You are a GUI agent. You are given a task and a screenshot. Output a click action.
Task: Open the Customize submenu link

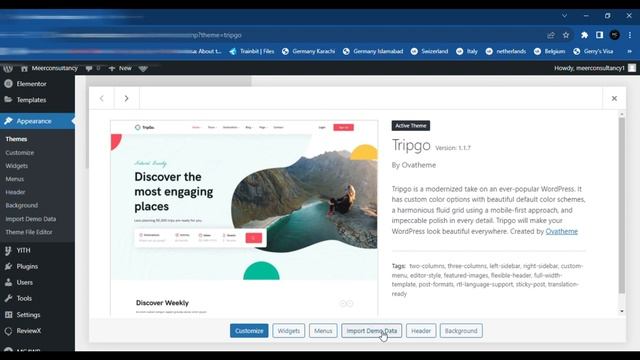(20, 152)
